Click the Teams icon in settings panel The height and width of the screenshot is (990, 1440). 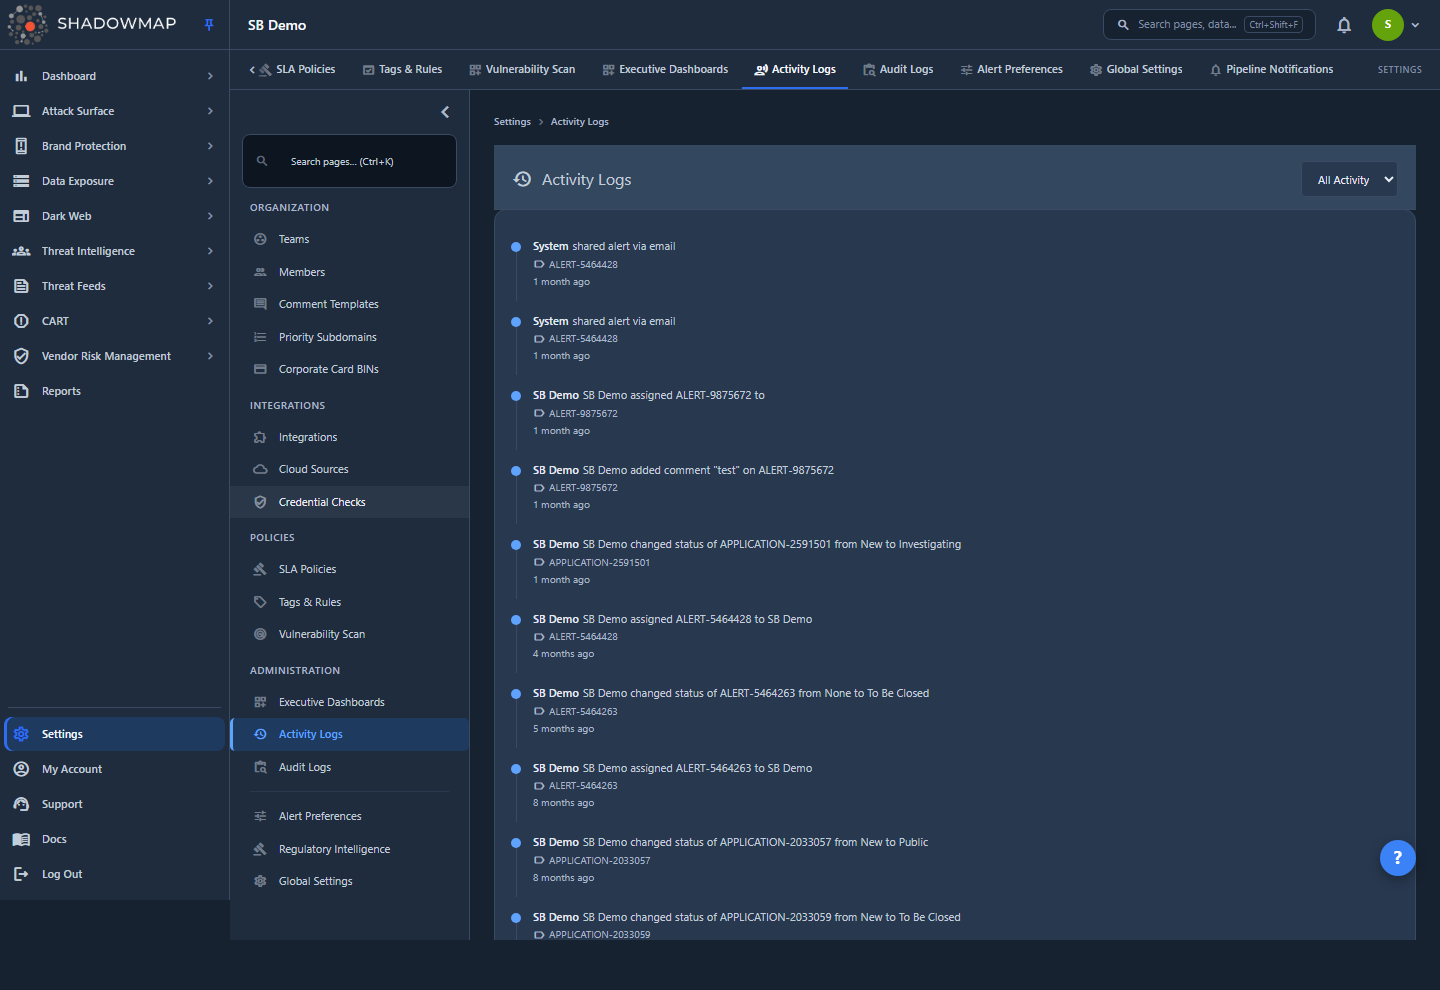tap(260, 239)
